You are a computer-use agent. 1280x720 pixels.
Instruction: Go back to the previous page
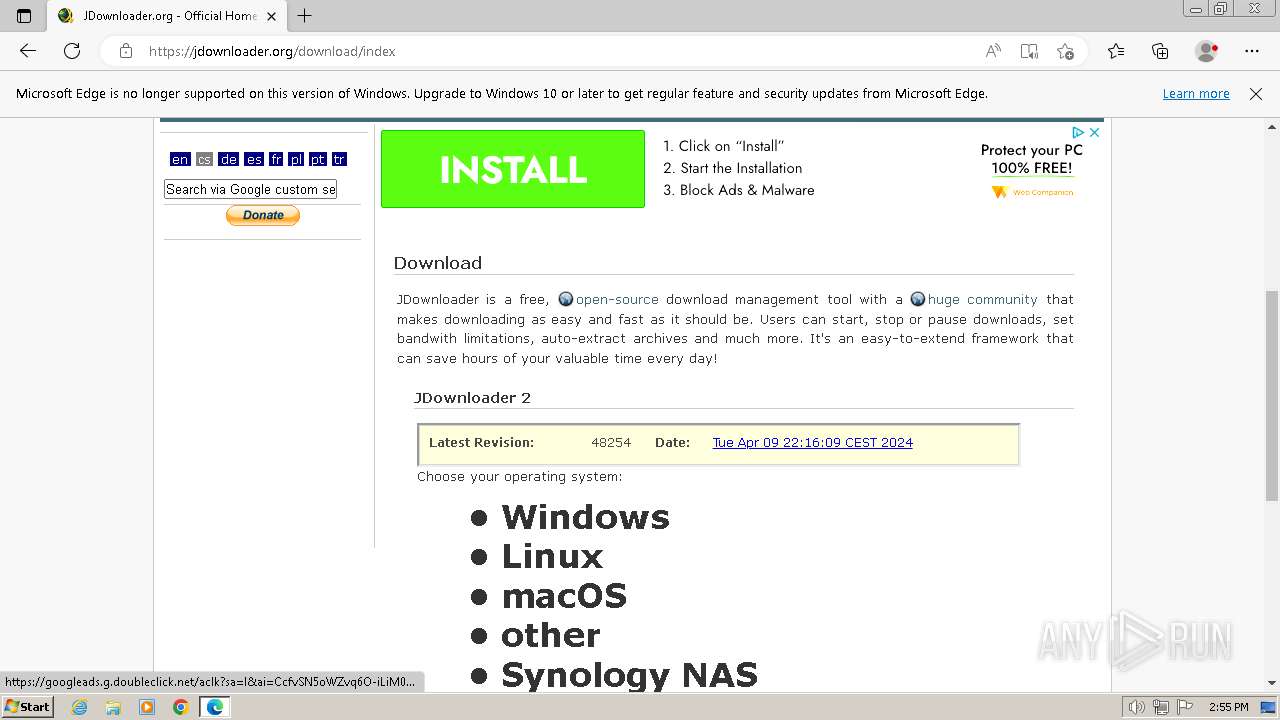(28, 51)
